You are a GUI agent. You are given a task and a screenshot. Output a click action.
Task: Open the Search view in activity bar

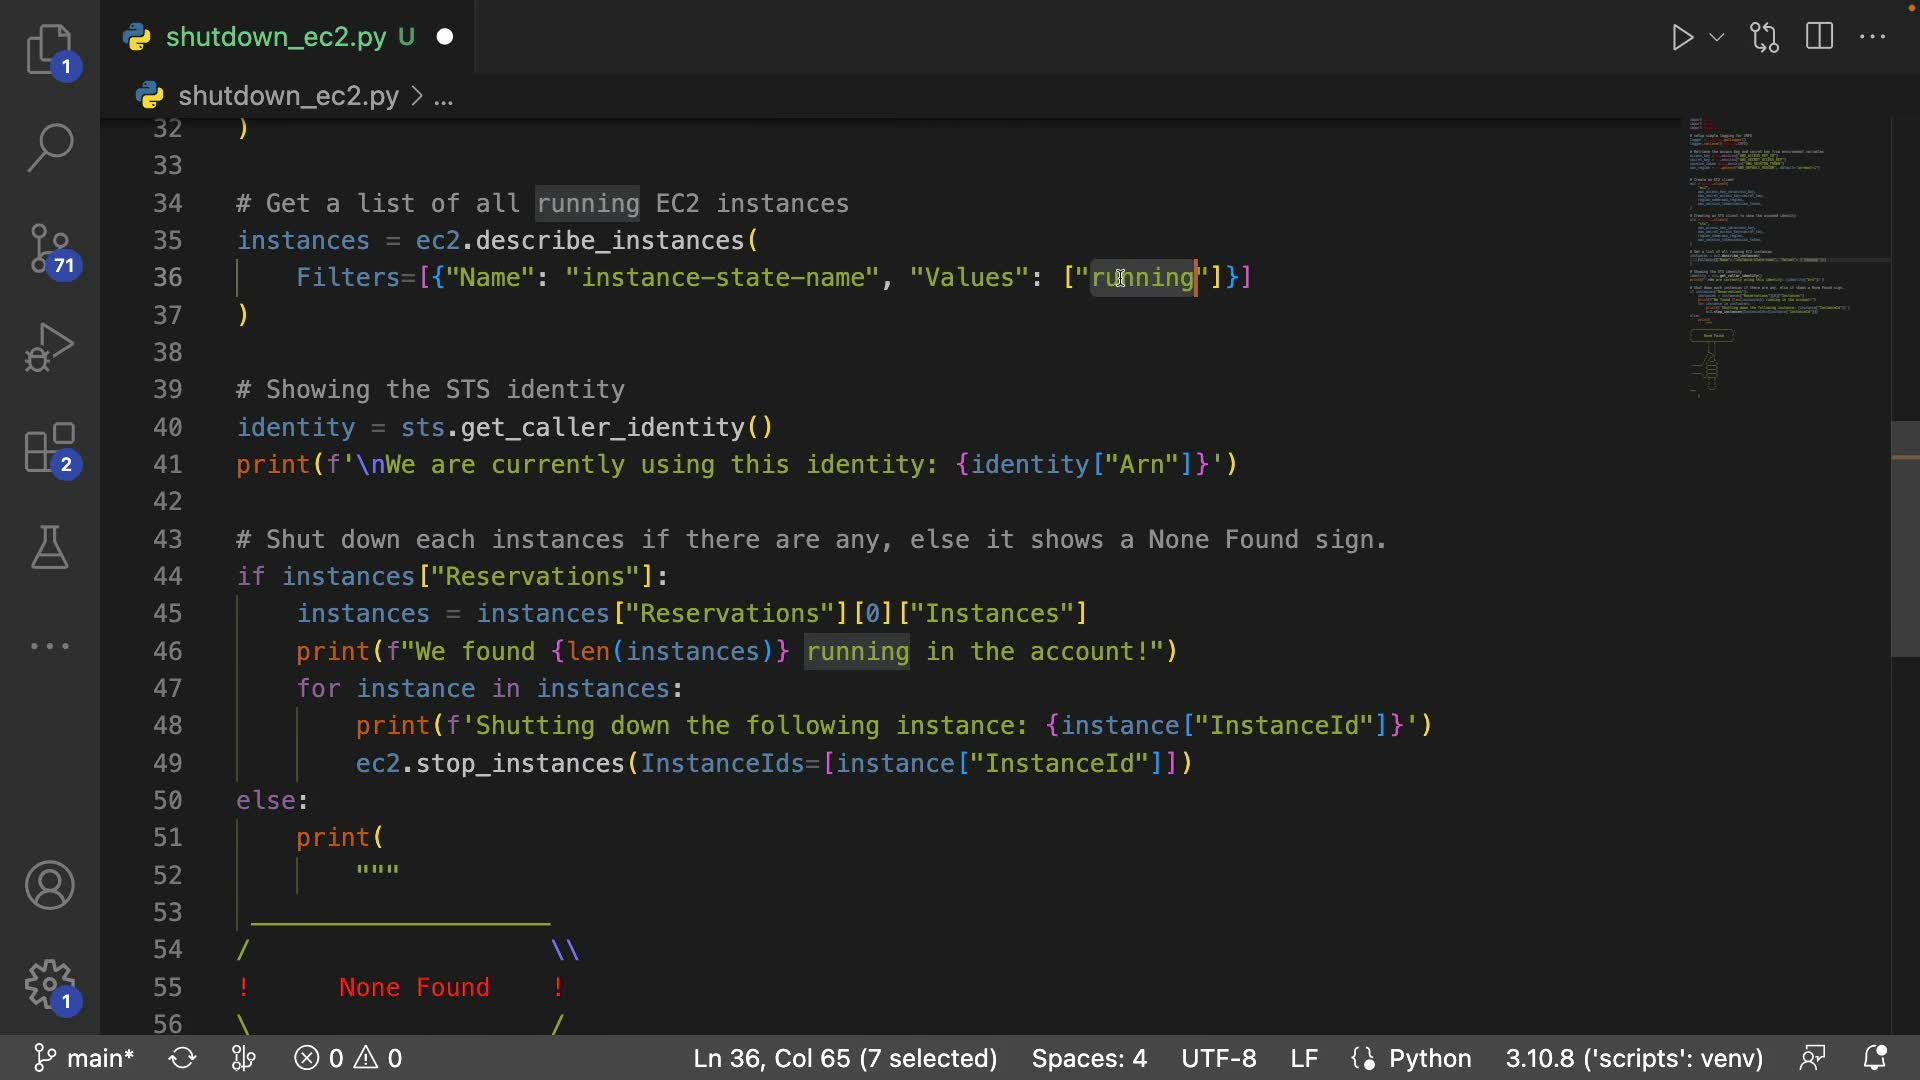point(49,148)
